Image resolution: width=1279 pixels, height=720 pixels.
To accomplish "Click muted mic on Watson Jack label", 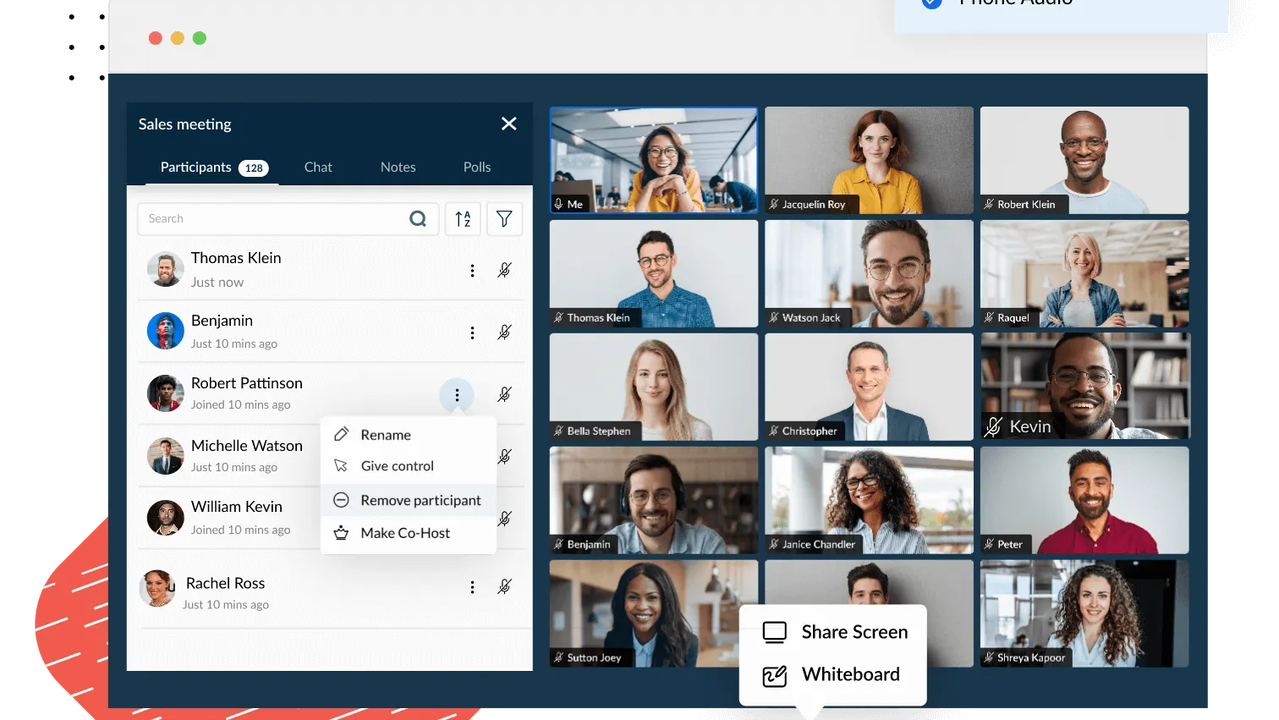I will coord(774,318).
